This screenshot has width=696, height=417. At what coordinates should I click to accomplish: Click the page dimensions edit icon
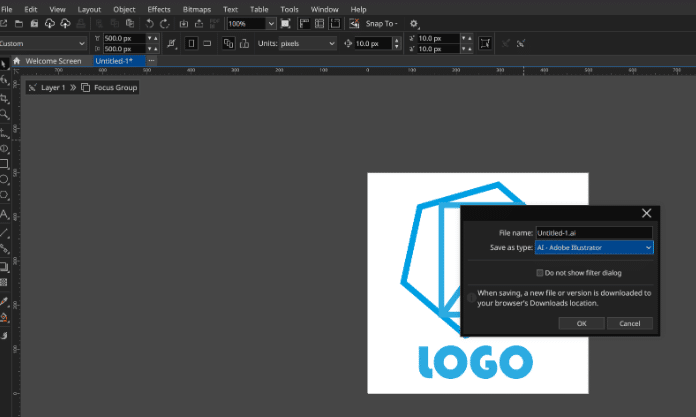click(172, 43)
